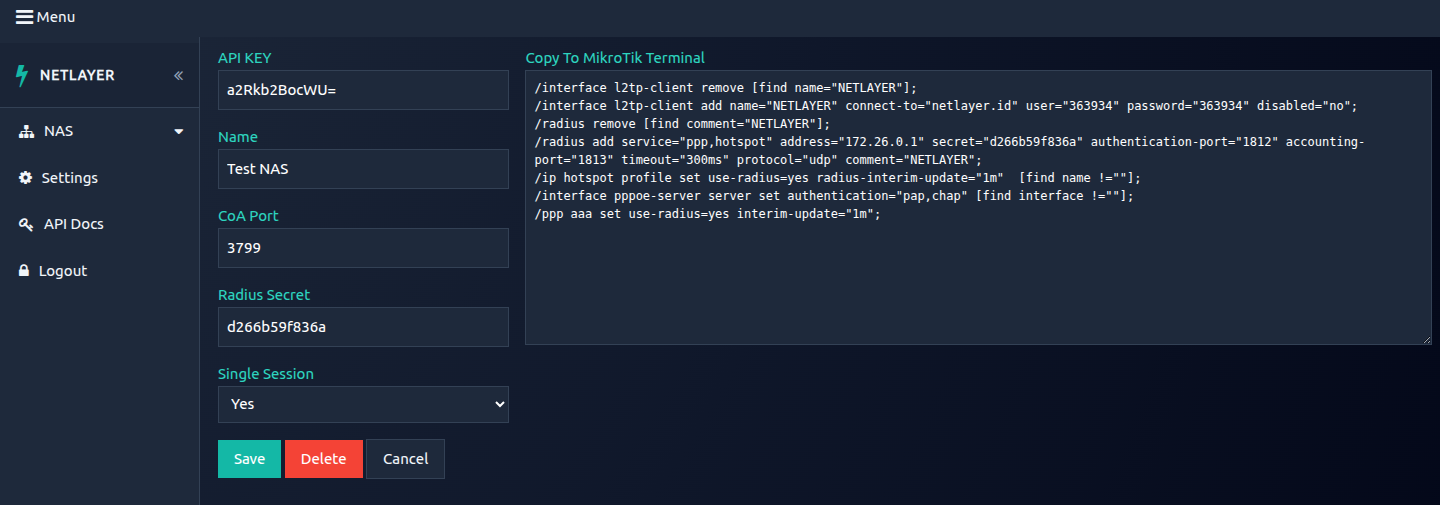Viewport: 1440px width, 505px height.
Task: Open the hamburger Menu icon
Action: tap(25, 17)
